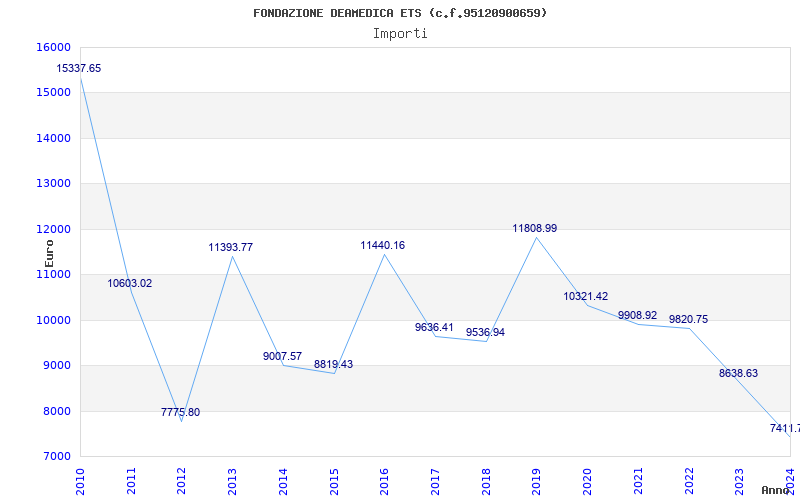Click x-axis year 2018
The width and height of the screenshot is (800, 500).
click(486, 481)
